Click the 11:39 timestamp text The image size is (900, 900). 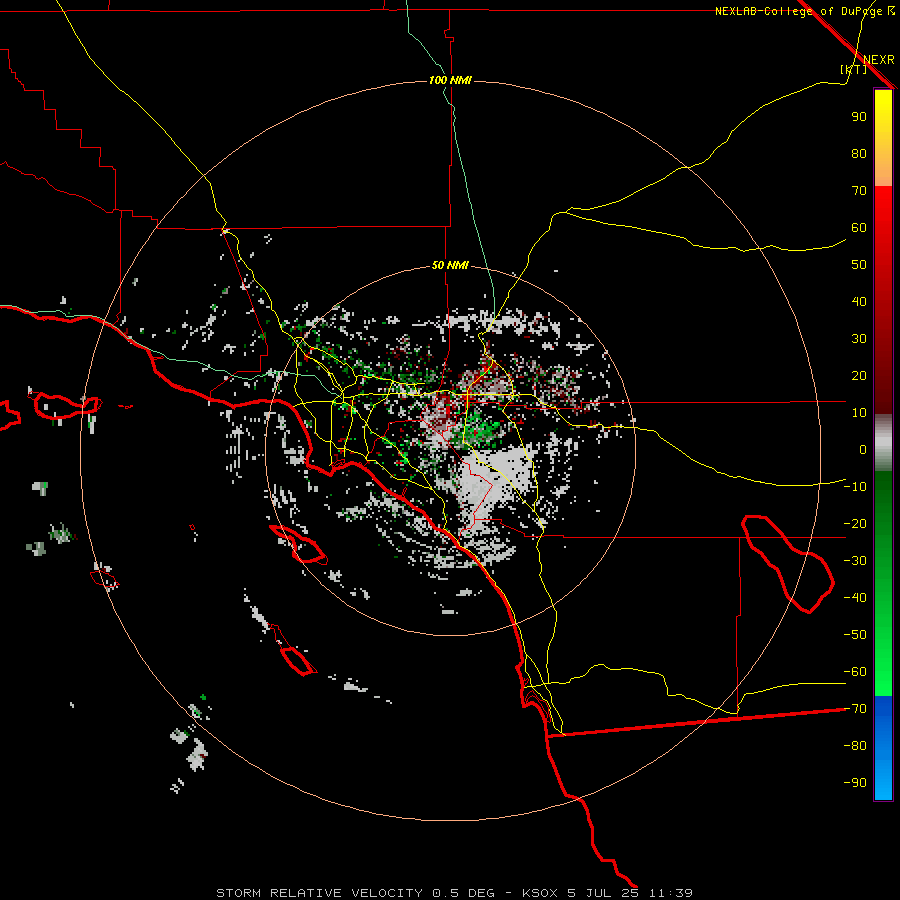pos(670,893)
